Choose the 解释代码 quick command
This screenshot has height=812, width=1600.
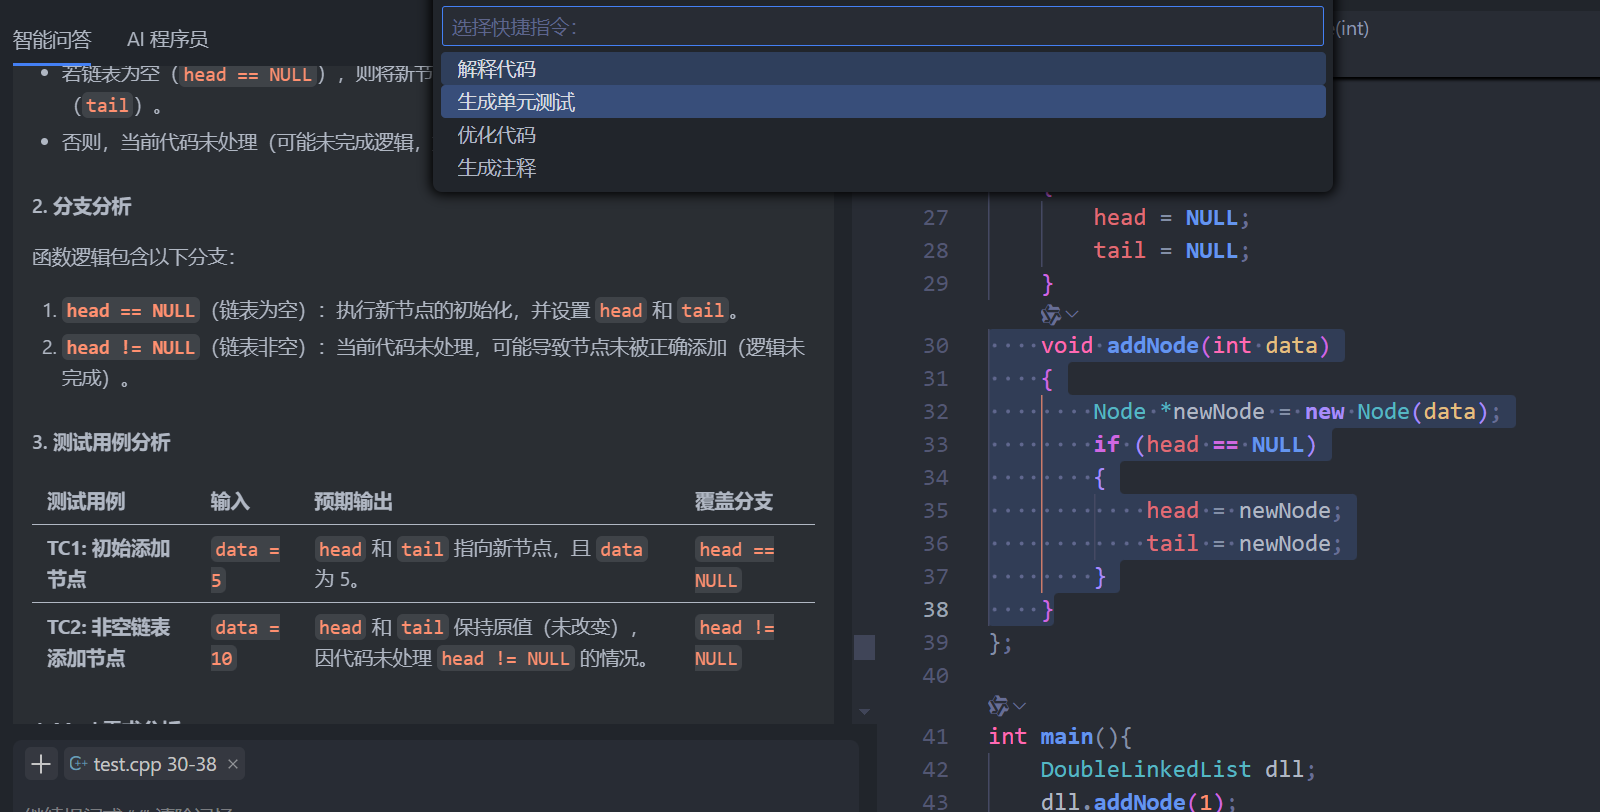(x=883, y=69)
